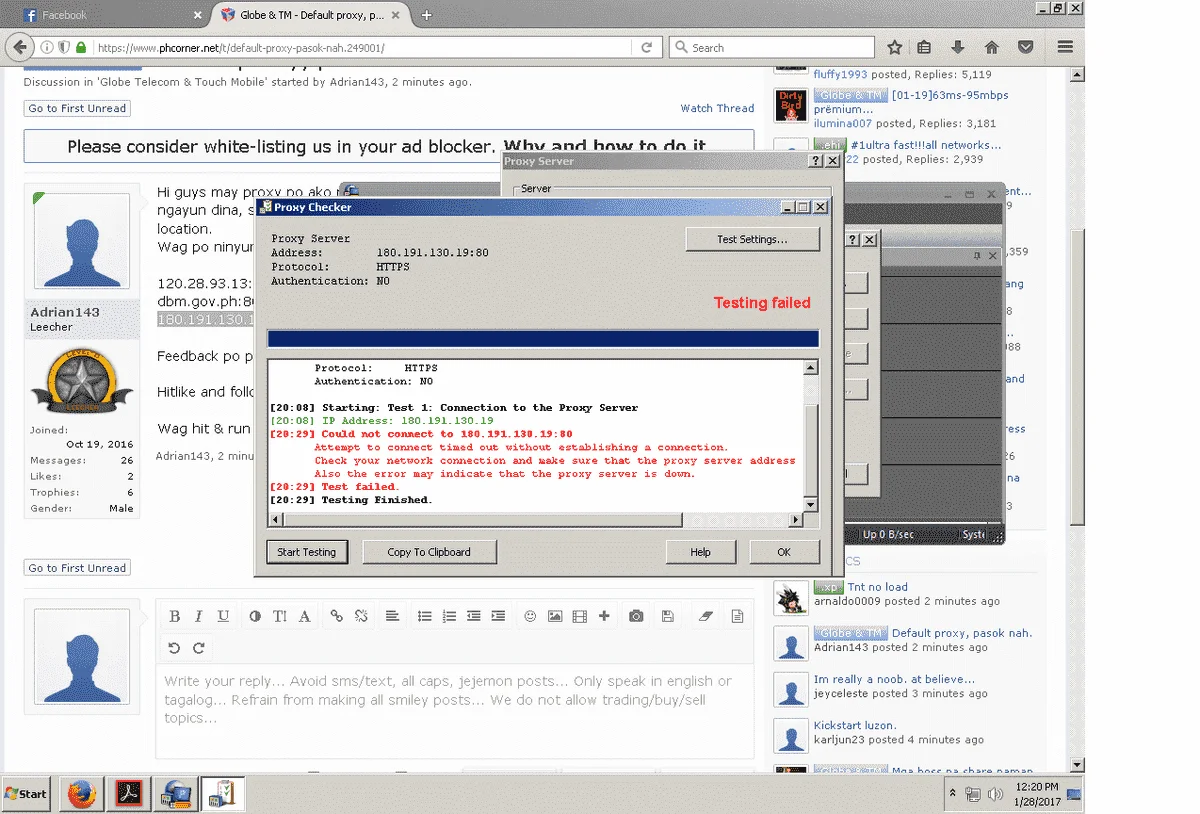Apply underline formatting in reply editor
The height and width of the screenshot is (814, 1200).
click(223, 617)
